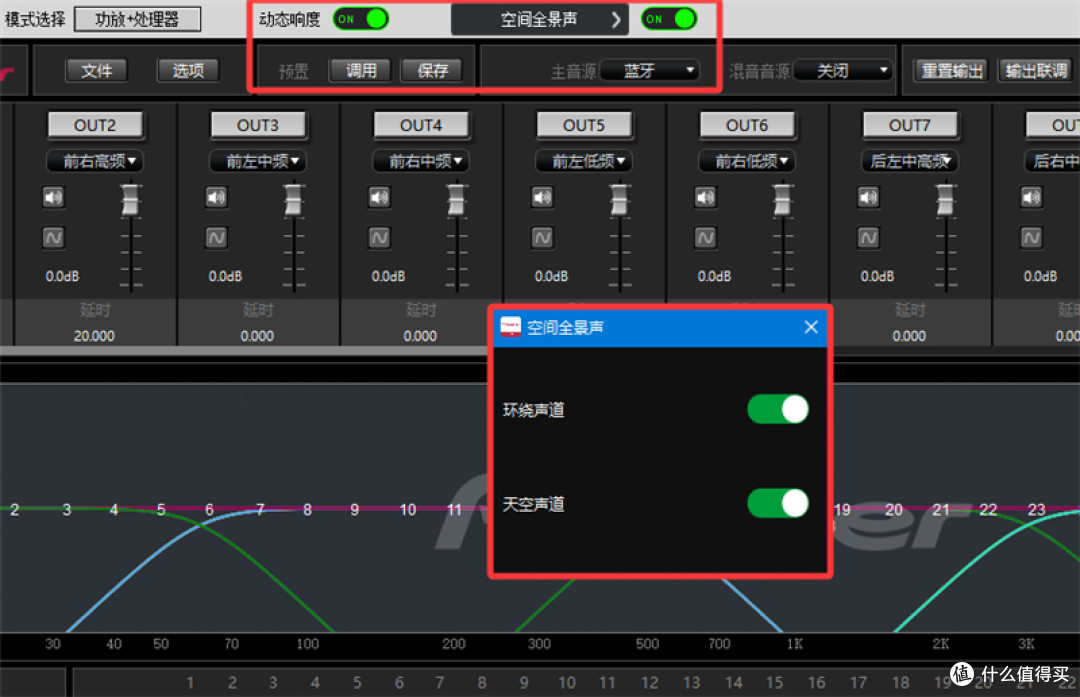Click the 功放+处理器 mode selector
The width and height of the screenshot is (1080, 697).
tap(137, 19)
